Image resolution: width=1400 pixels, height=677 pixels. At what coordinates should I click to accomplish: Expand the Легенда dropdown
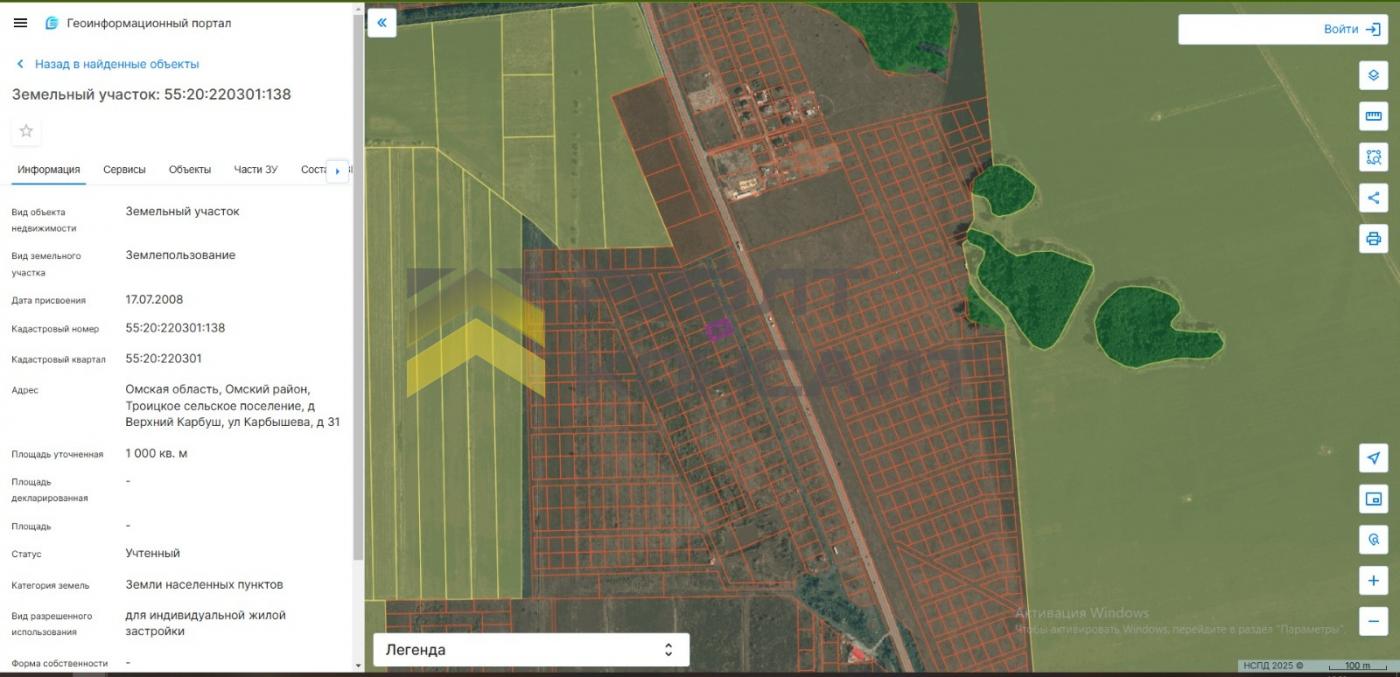(x=531, y=650)
